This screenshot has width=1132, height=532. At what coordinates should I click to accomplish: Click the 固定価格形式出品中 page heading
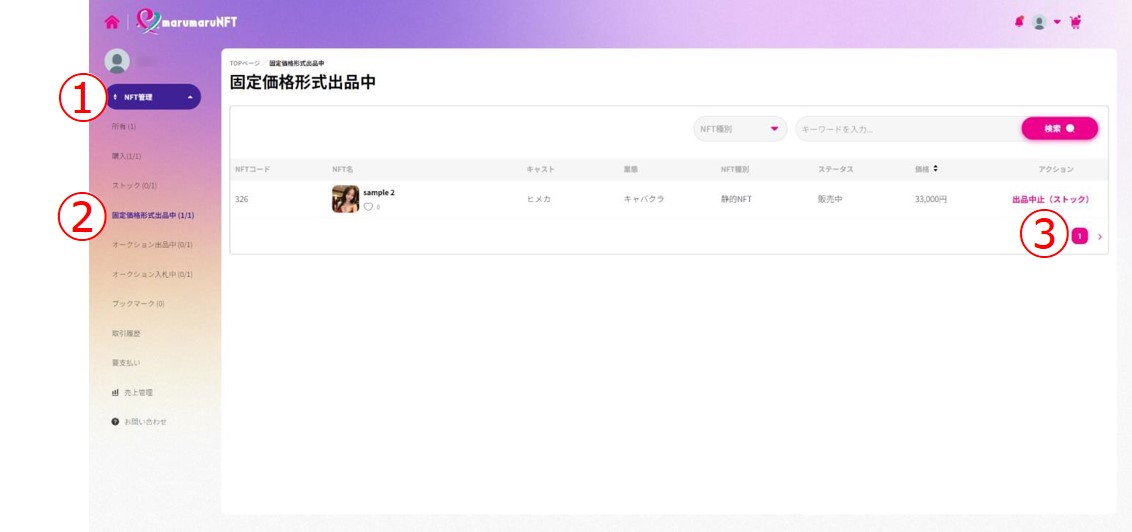pos(302,82)
